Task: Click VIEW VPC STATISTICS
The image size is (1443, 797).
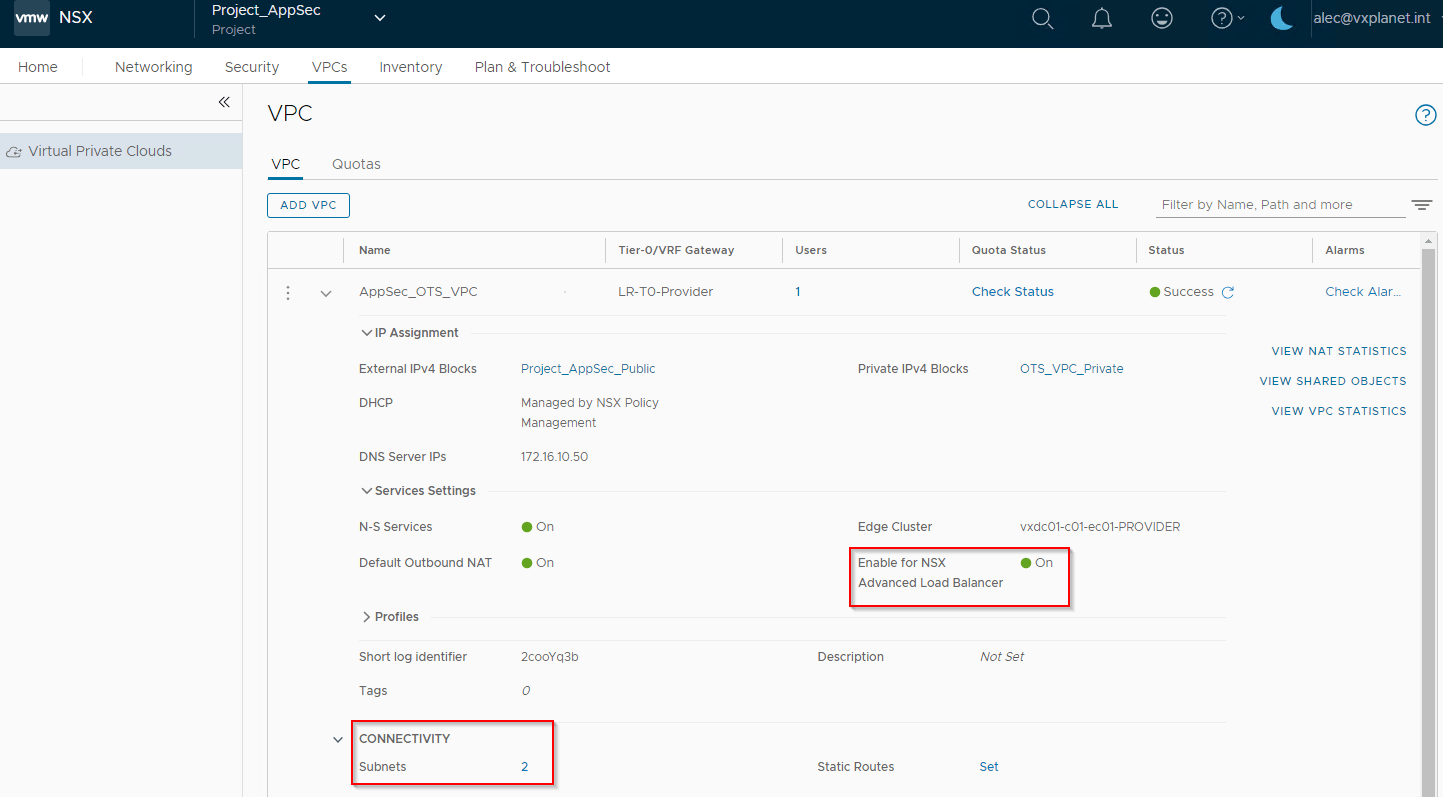Action: click(x=1339, y=411)
